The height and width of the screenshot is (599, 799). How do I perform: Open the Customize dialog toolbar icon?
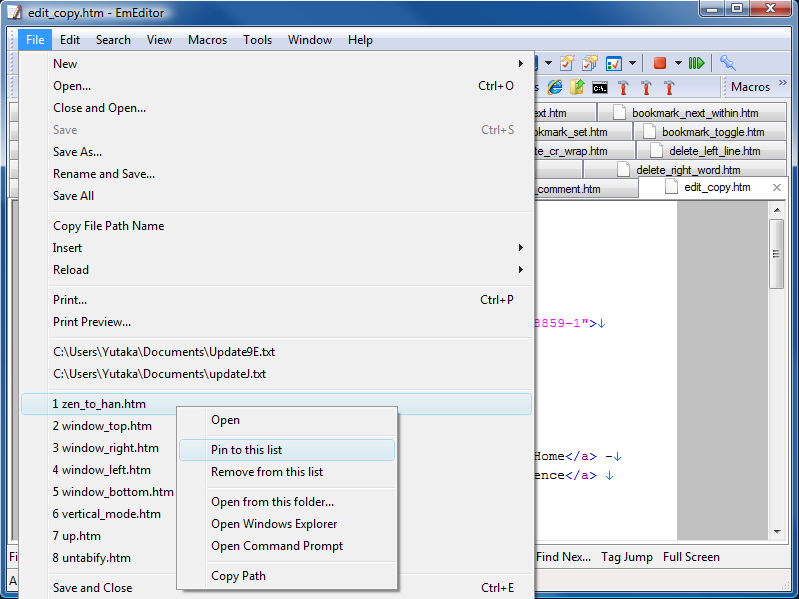[x=614, y=63]
